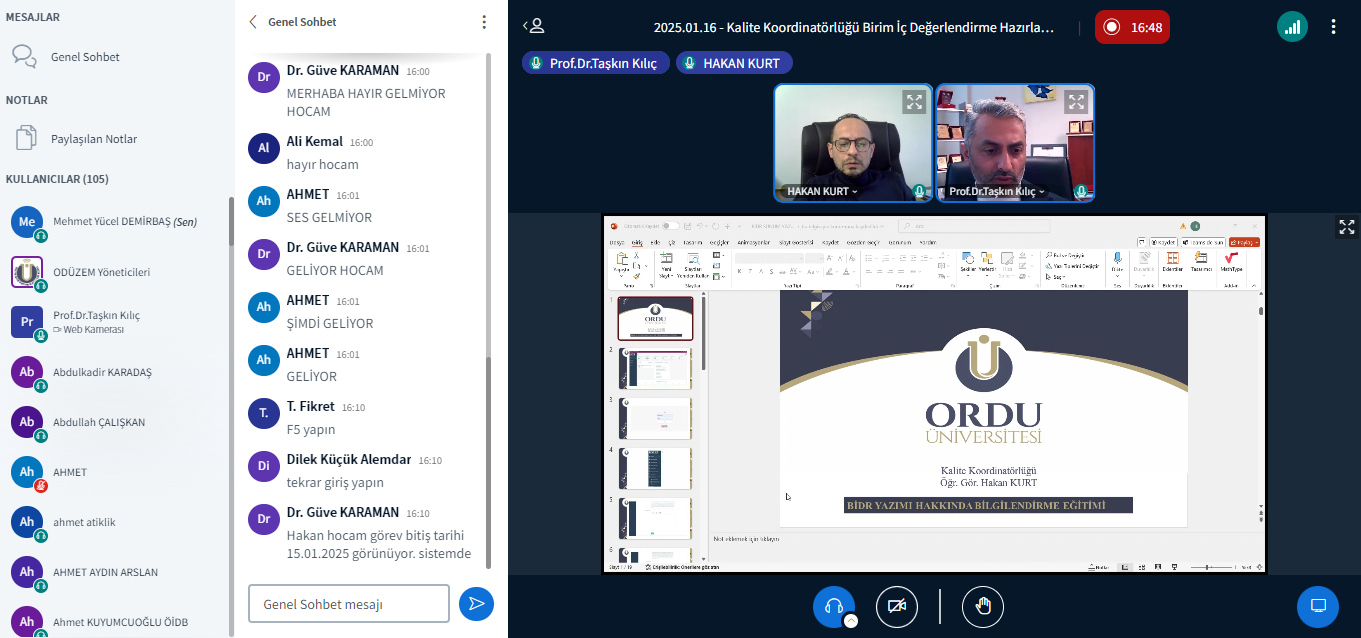Click the muted AHMET avatar in user list
This screenshot has width=1361, height=638.
click(x=27, y=472)
